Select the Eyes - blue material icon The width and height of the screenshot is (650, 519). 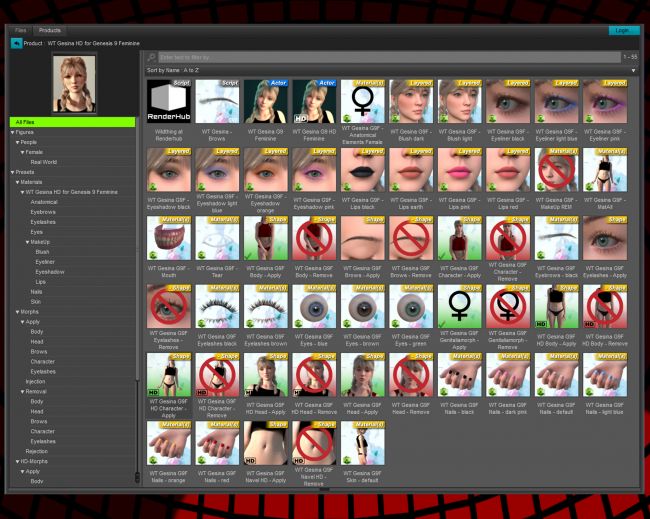pos(314,305)
